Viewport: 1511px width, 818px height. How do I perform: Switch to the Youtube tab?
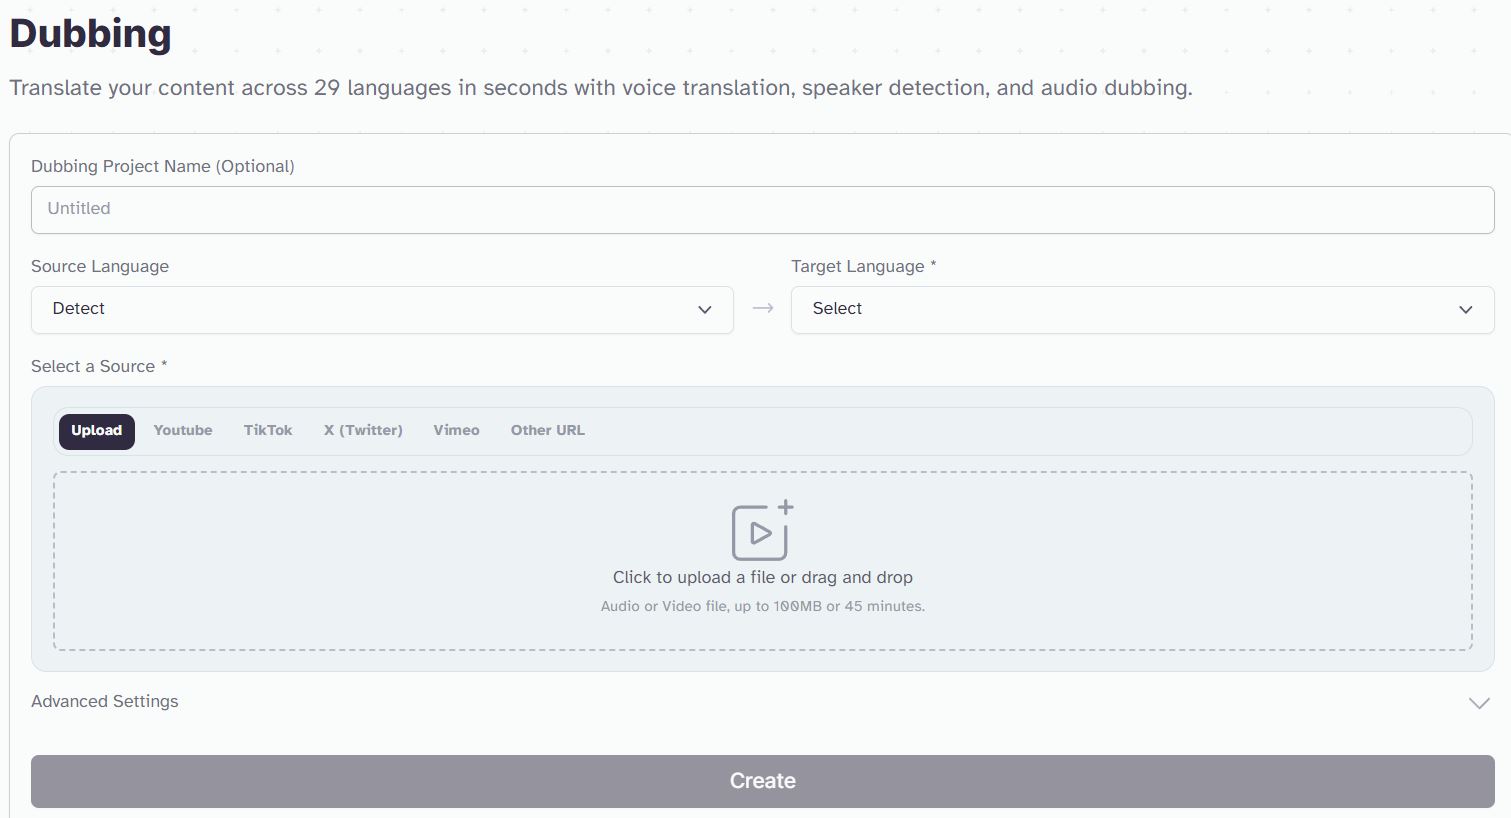pyautogui.click(x=183, y=431)
